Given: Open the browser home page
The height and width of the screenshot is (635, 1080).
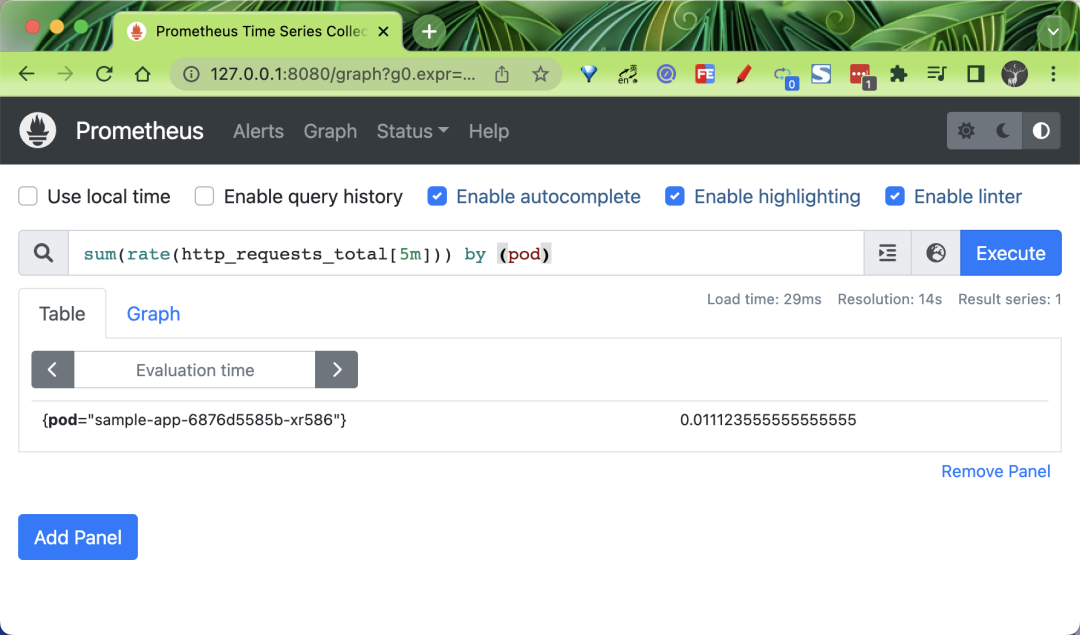Looking at the screenshot, I should [x=143, y=74].
